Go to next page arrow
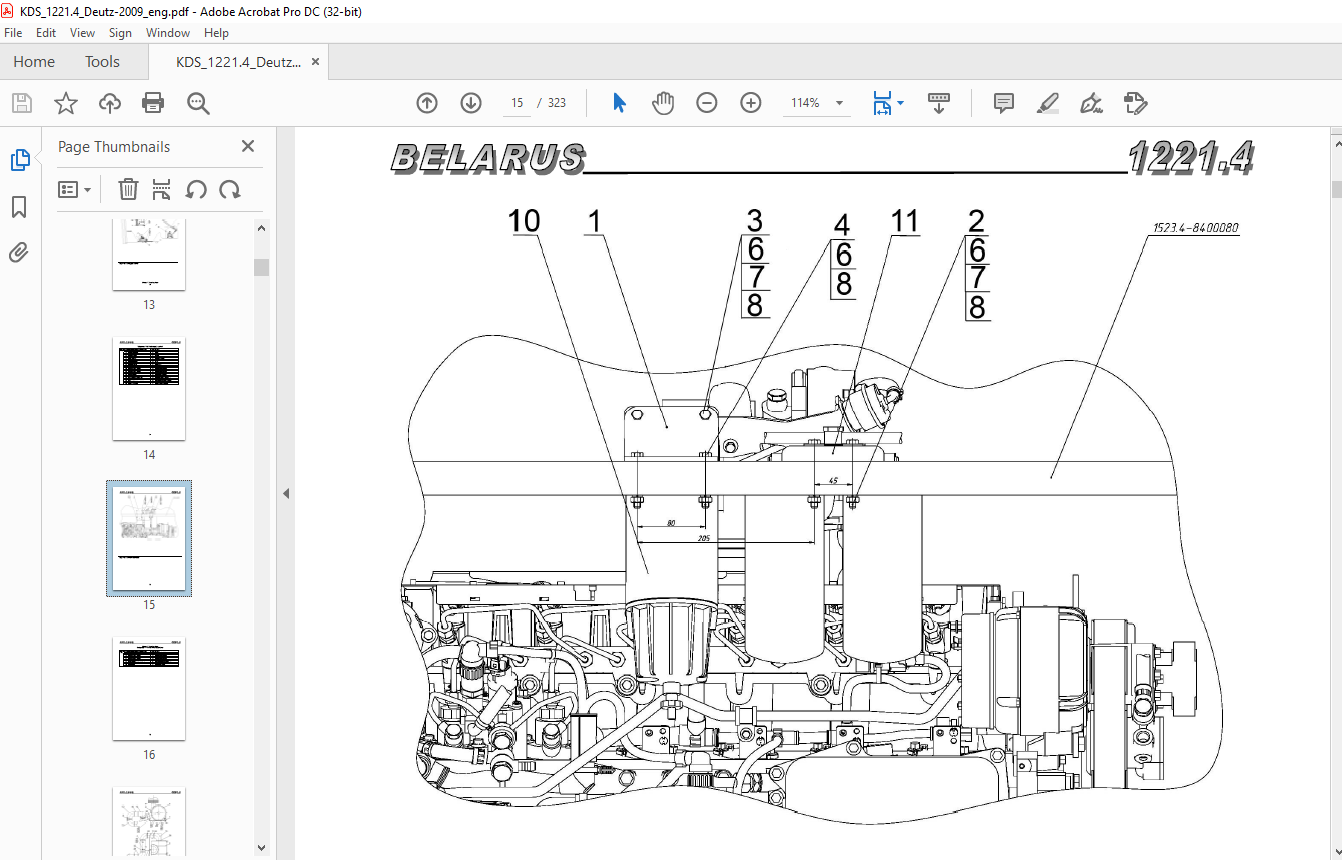The height and width of the screenshot is (860, 1342). click(471, 103)
